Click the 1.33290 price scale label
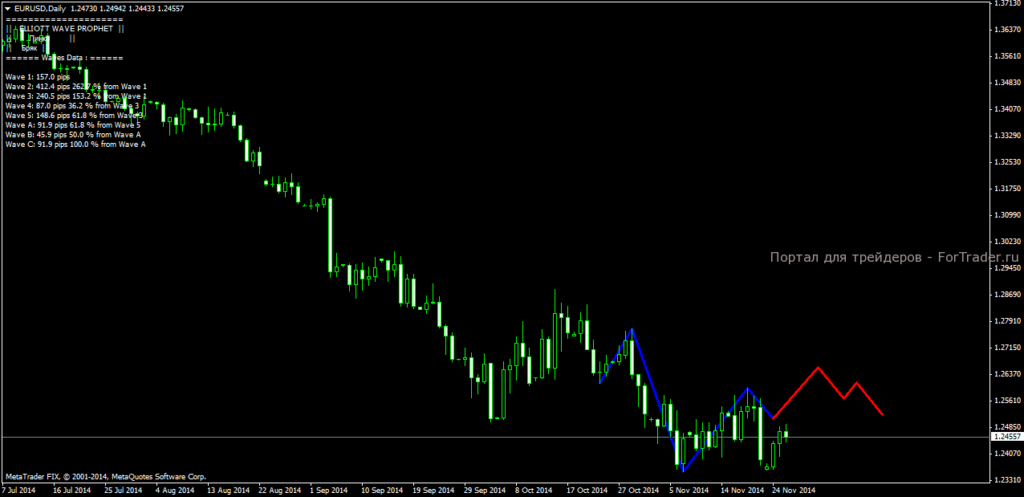Screen dimensions: 1024x497 (1006, 136)
